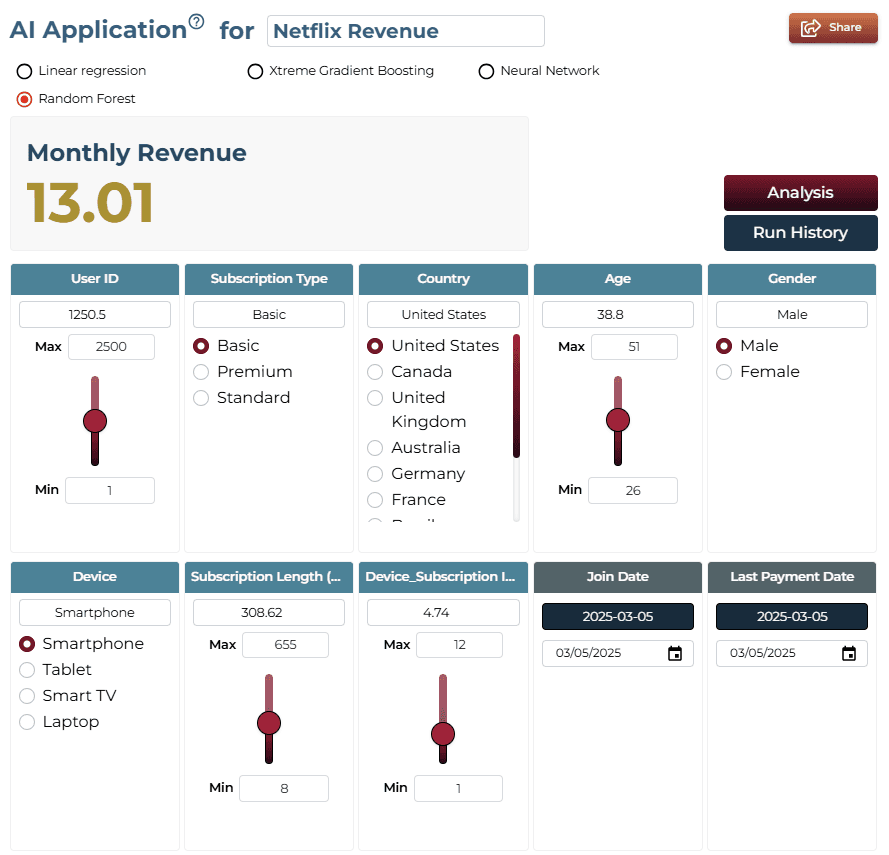Click the User ID Max input box

tap(111, 347)
